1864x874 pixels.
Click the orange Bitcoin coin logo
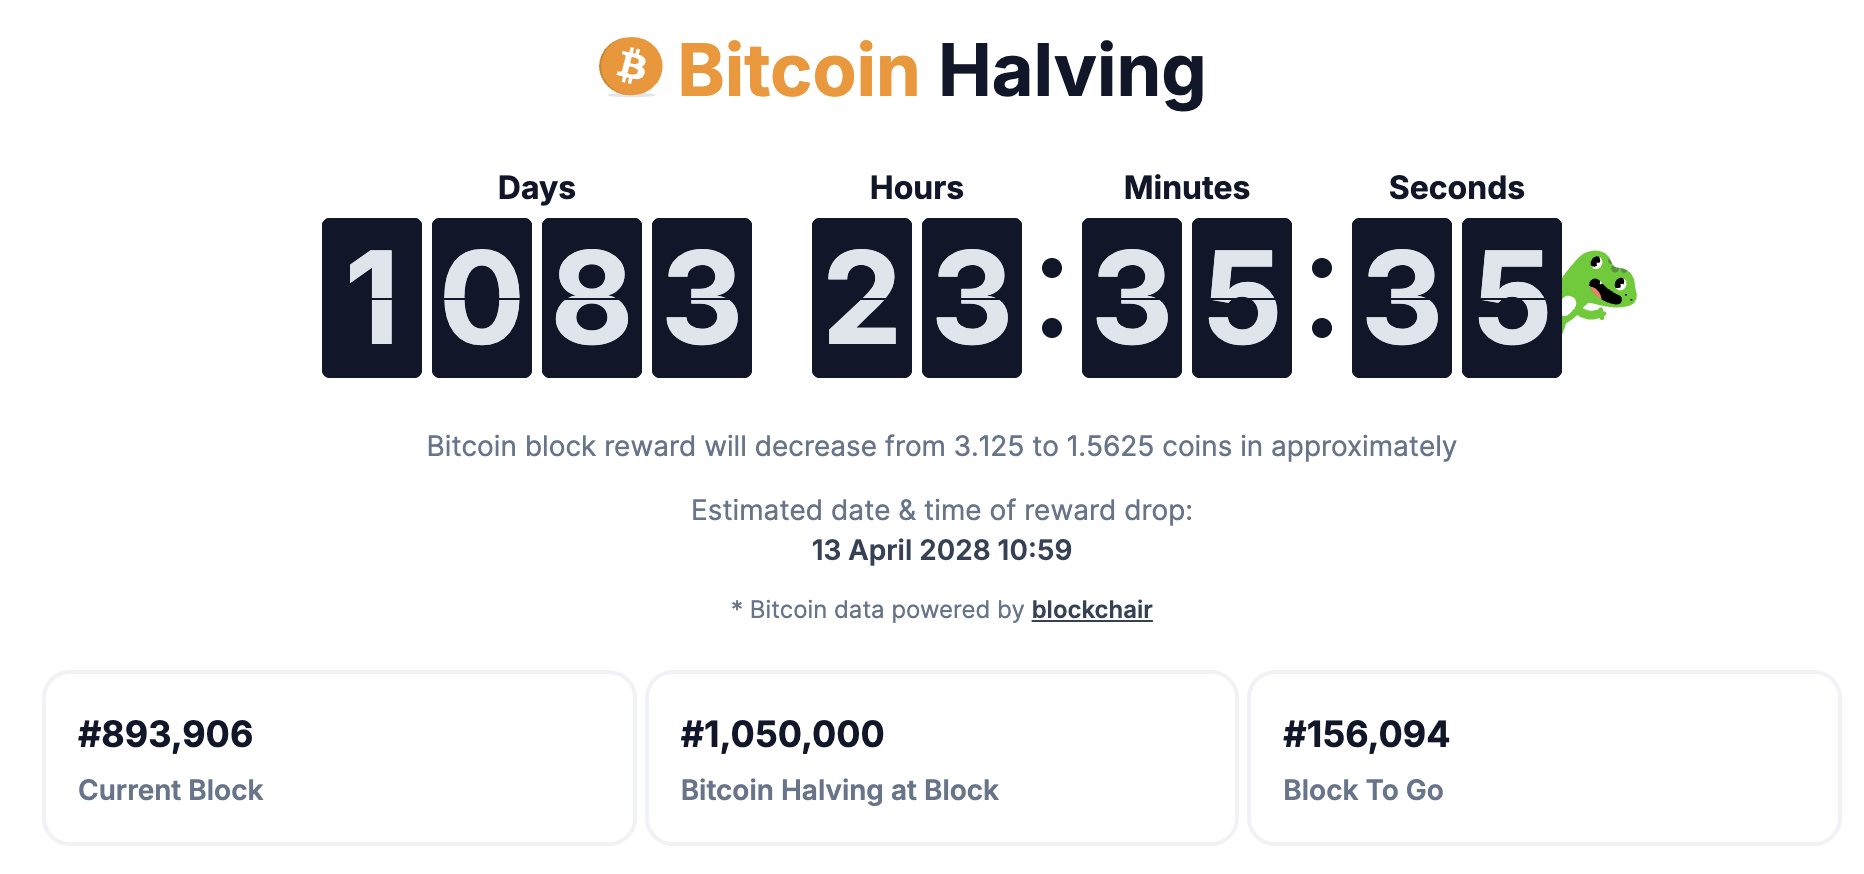(x=630, y=67)
